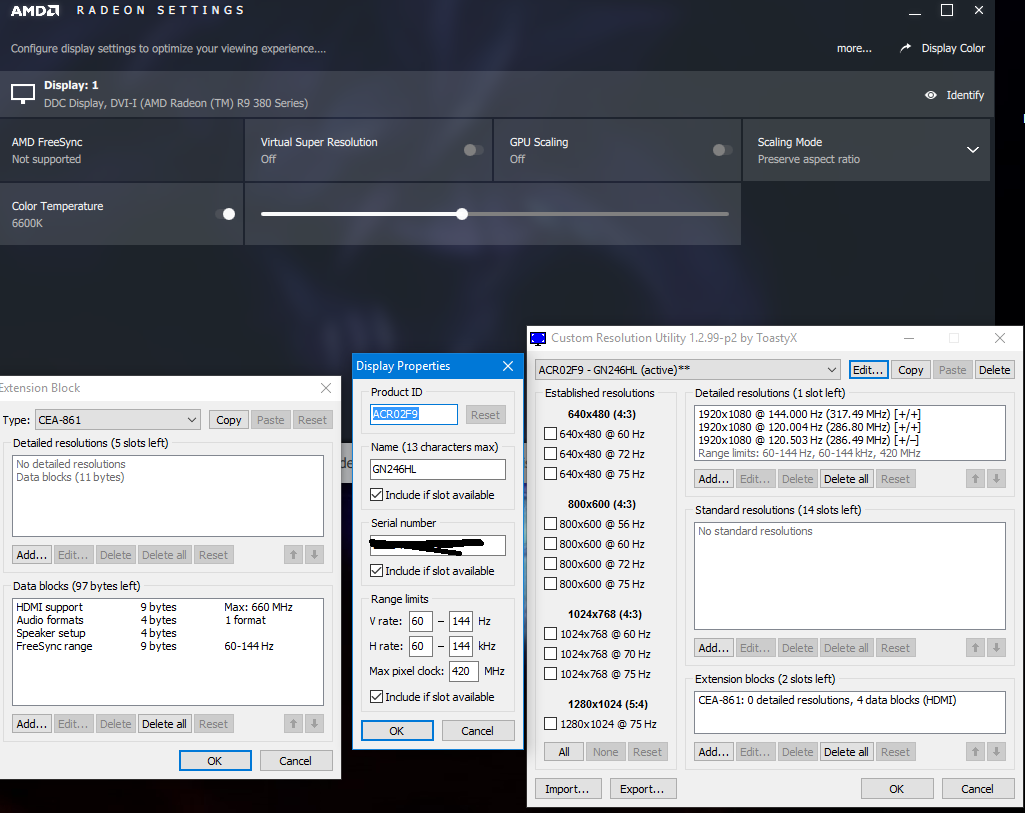This screenshot has width=1025, height=813.
Task: Click down arrow under Extension blocks list
Action: coord(996,752)
